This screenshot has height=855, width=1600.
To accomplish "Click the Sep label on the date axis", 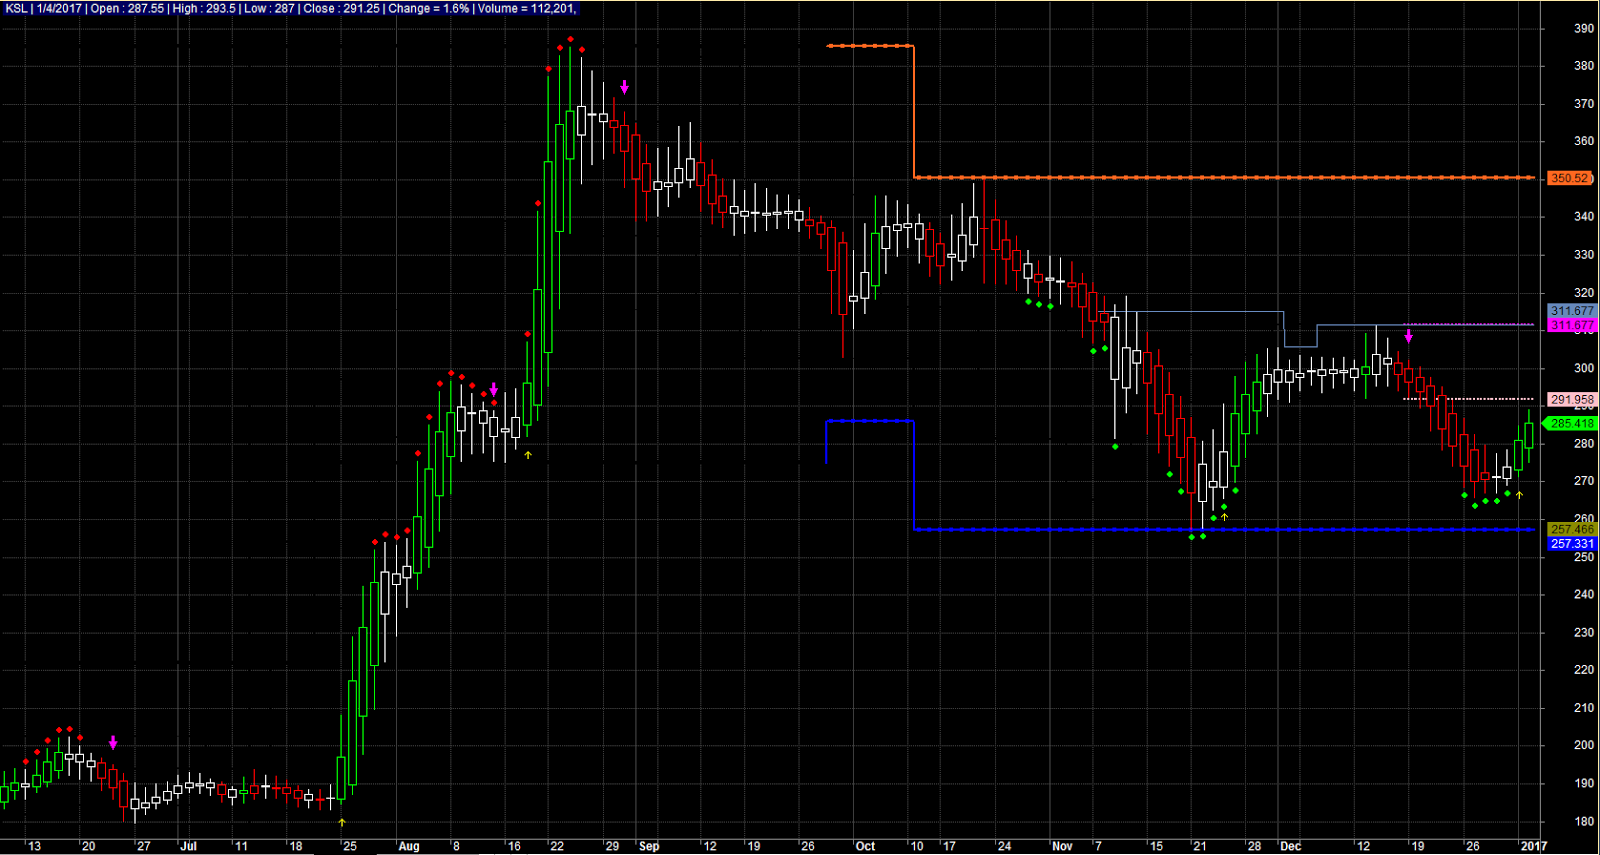I will [649, 846].
